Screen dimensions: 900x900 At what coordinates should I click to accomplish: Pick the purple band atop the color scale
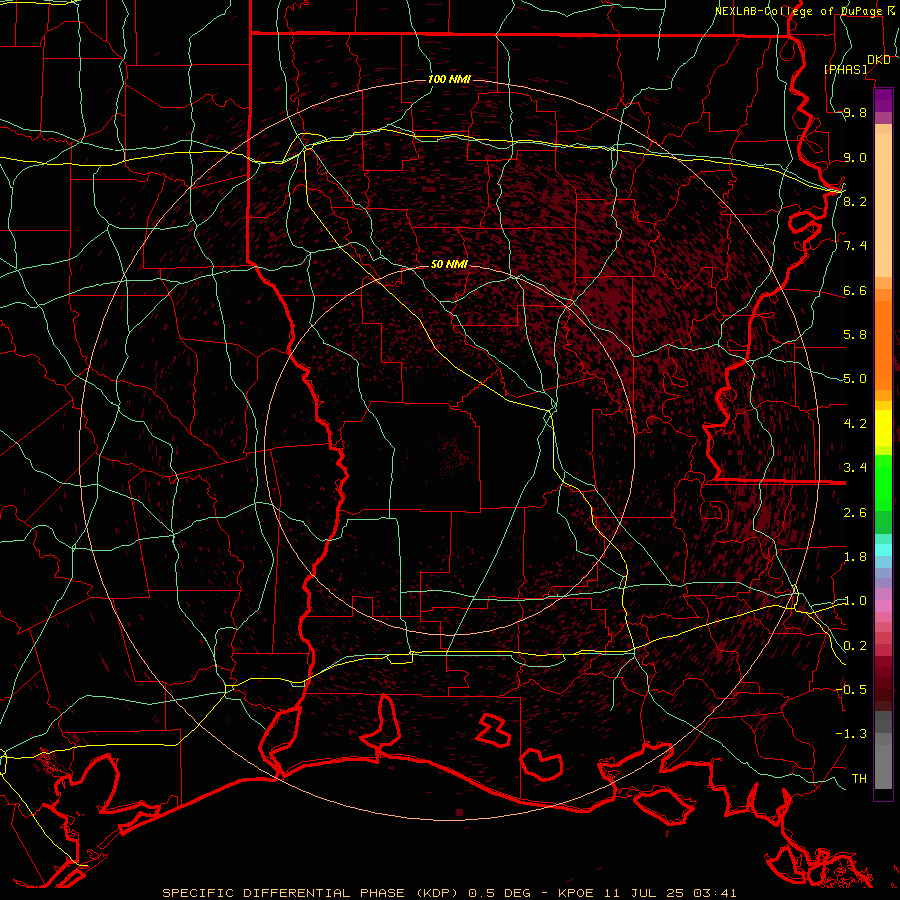point(883,100)
